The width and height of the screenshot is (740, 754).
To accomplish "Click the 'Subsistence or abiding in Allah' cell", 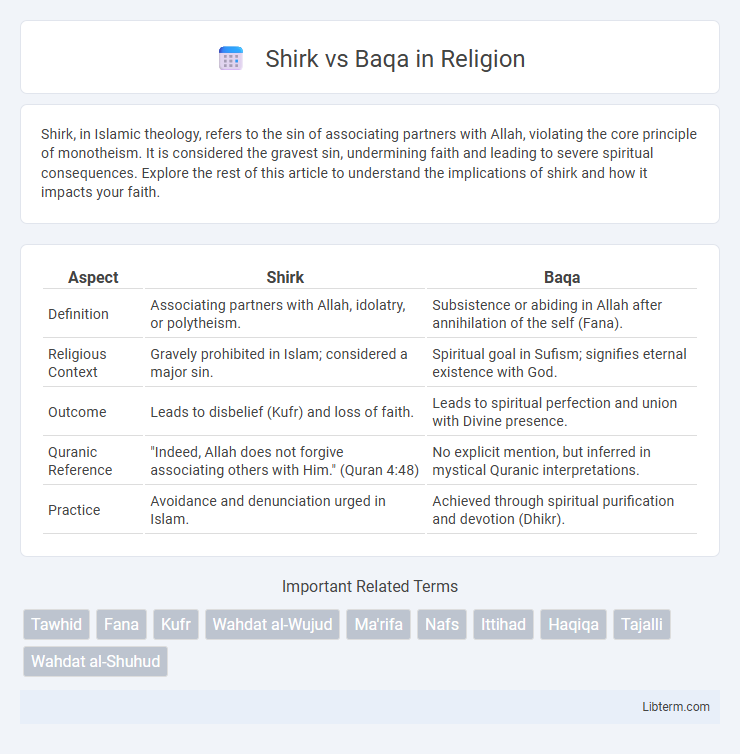I will tap(562, 314).
